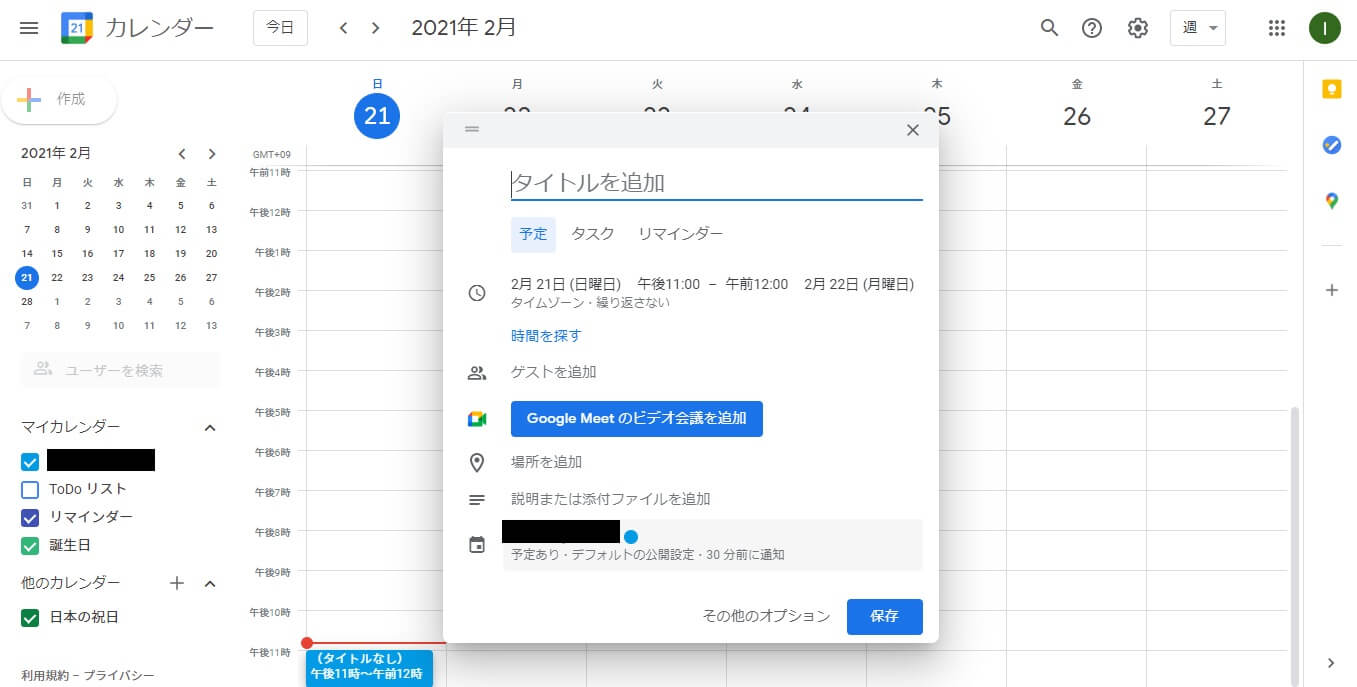This screenshot has width=1357, height=687.
Task: Switch to the リマインダー tab
Action: (680, 234)
